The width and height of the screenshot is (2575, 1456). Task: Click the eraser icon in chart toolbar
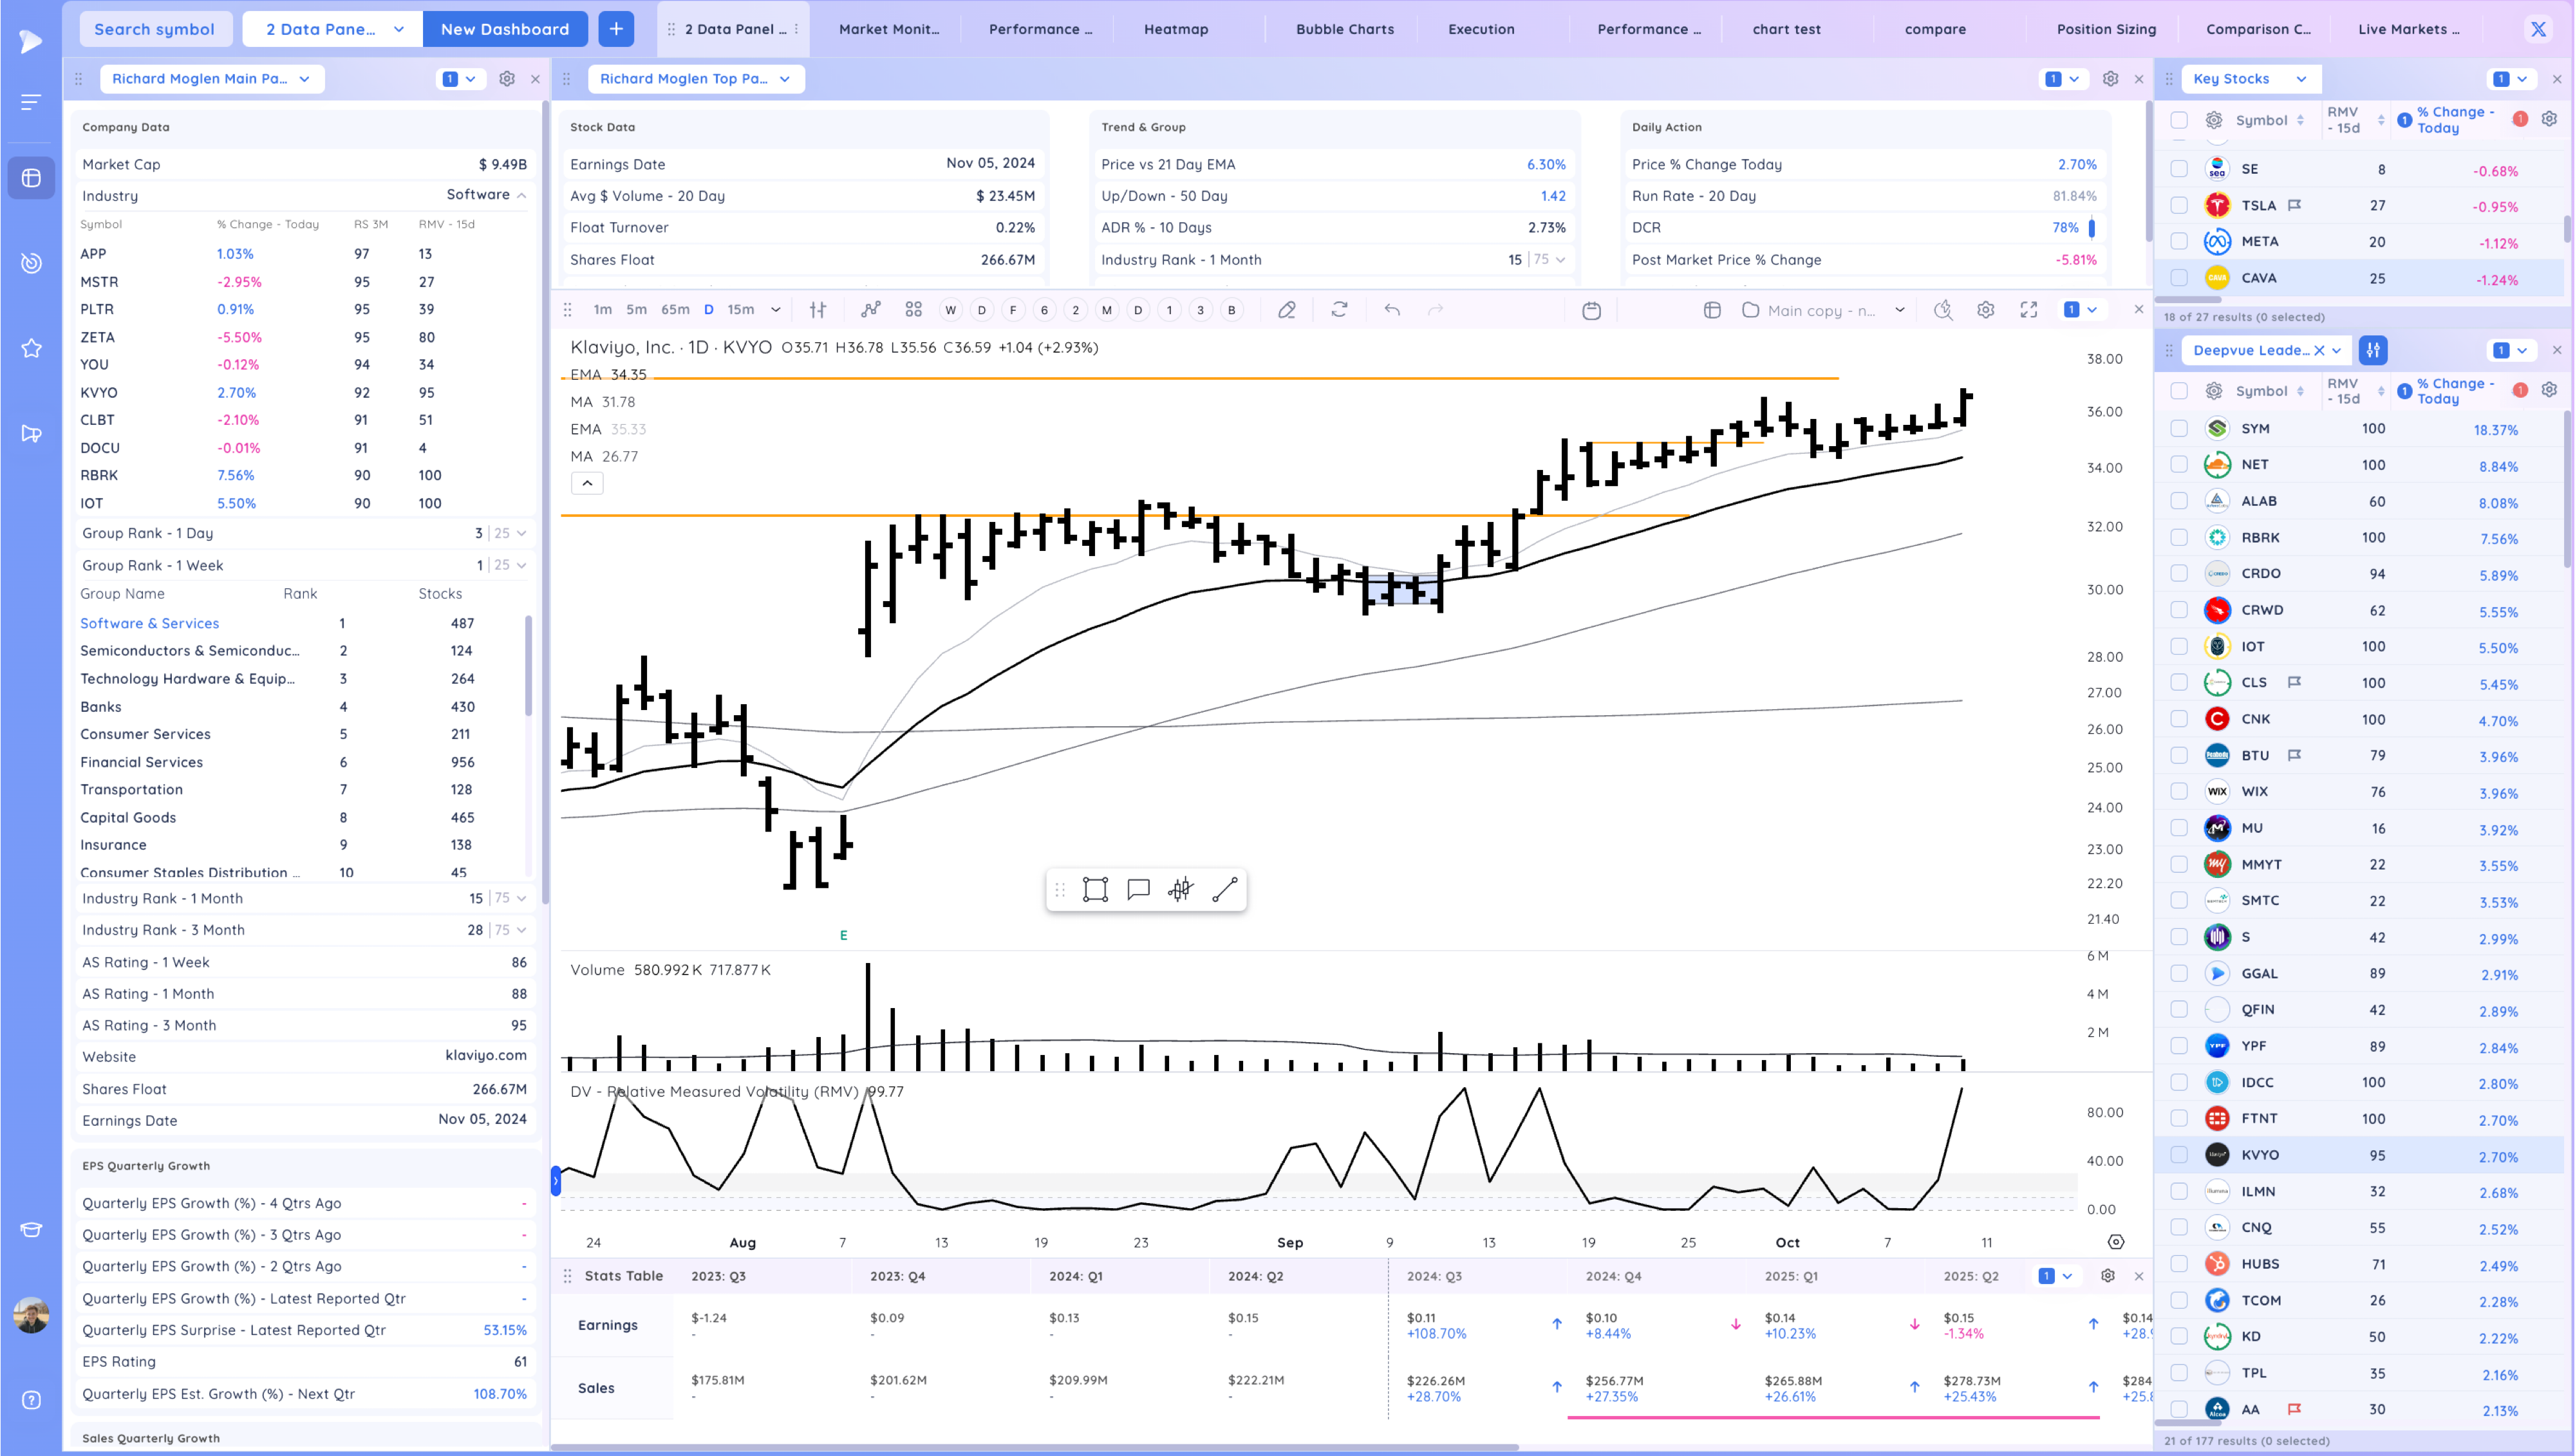tap(1287, 310)
